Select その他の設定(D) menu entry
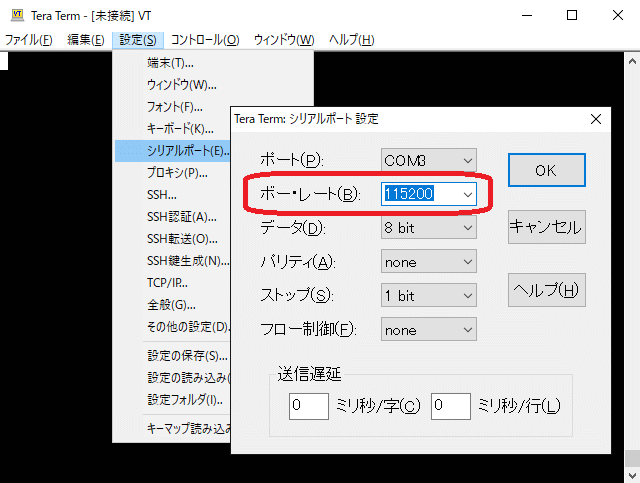640x483 pixels. (x=189, y=327)
